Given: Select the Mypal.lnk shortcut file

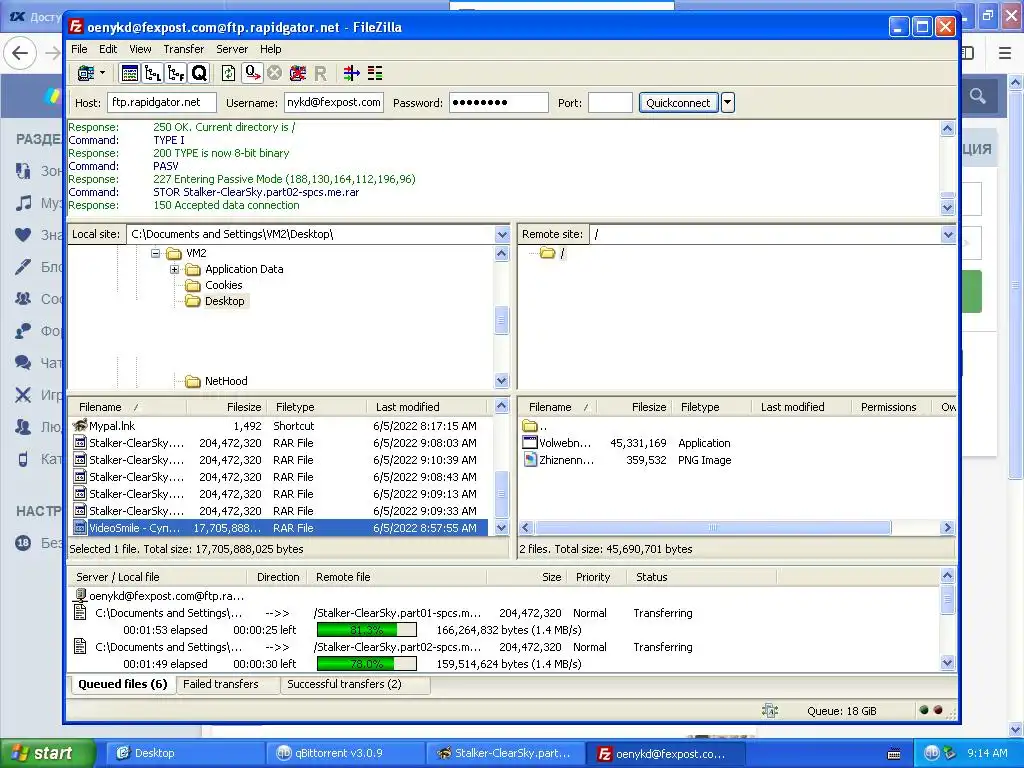Looking at the screenshot, I should [279, 426].
